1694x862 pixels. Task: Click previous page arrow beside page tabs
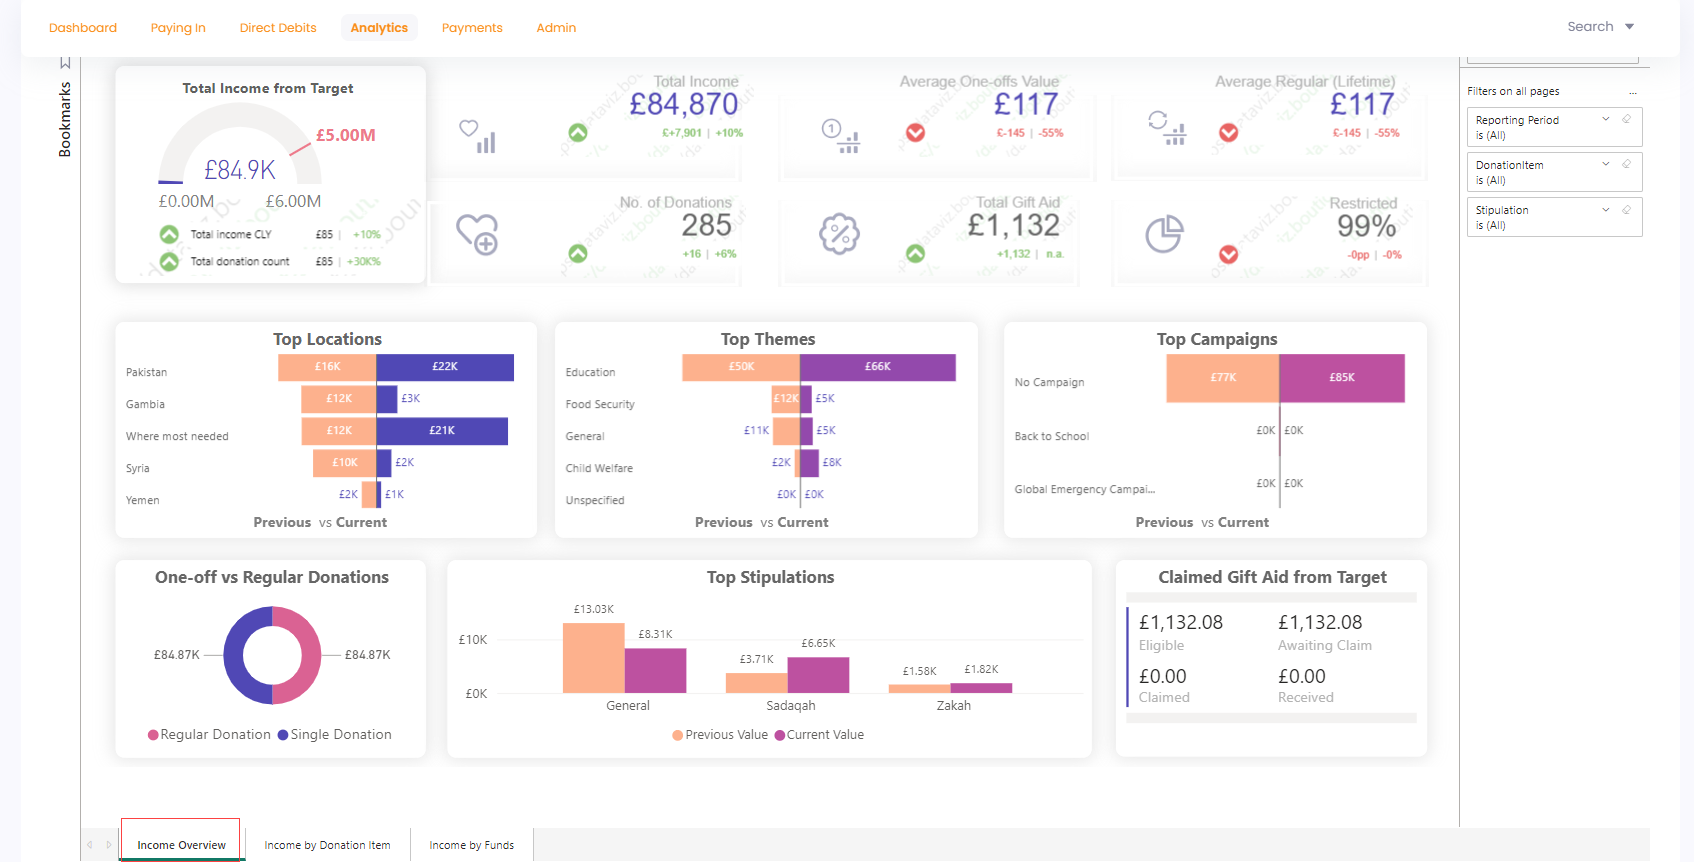pyautogui.click(x=90, y=845)
